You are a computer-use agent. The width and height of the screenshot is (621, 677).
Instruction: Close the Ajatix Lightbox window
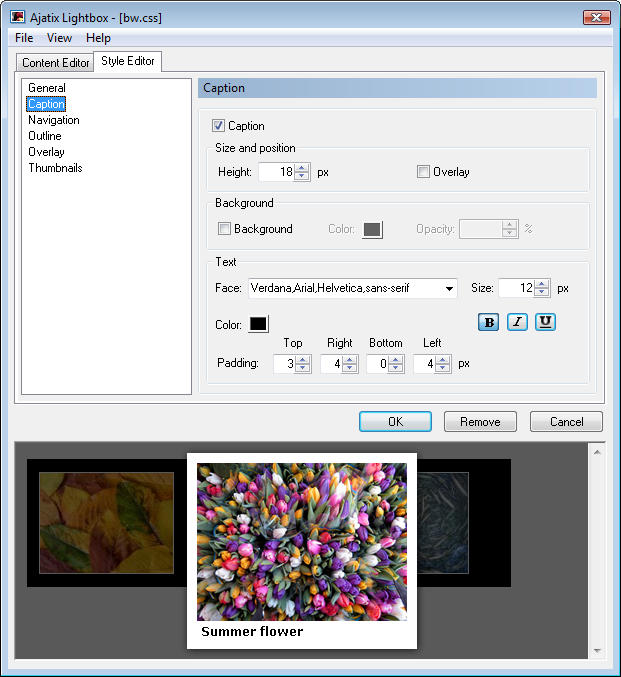596,17
